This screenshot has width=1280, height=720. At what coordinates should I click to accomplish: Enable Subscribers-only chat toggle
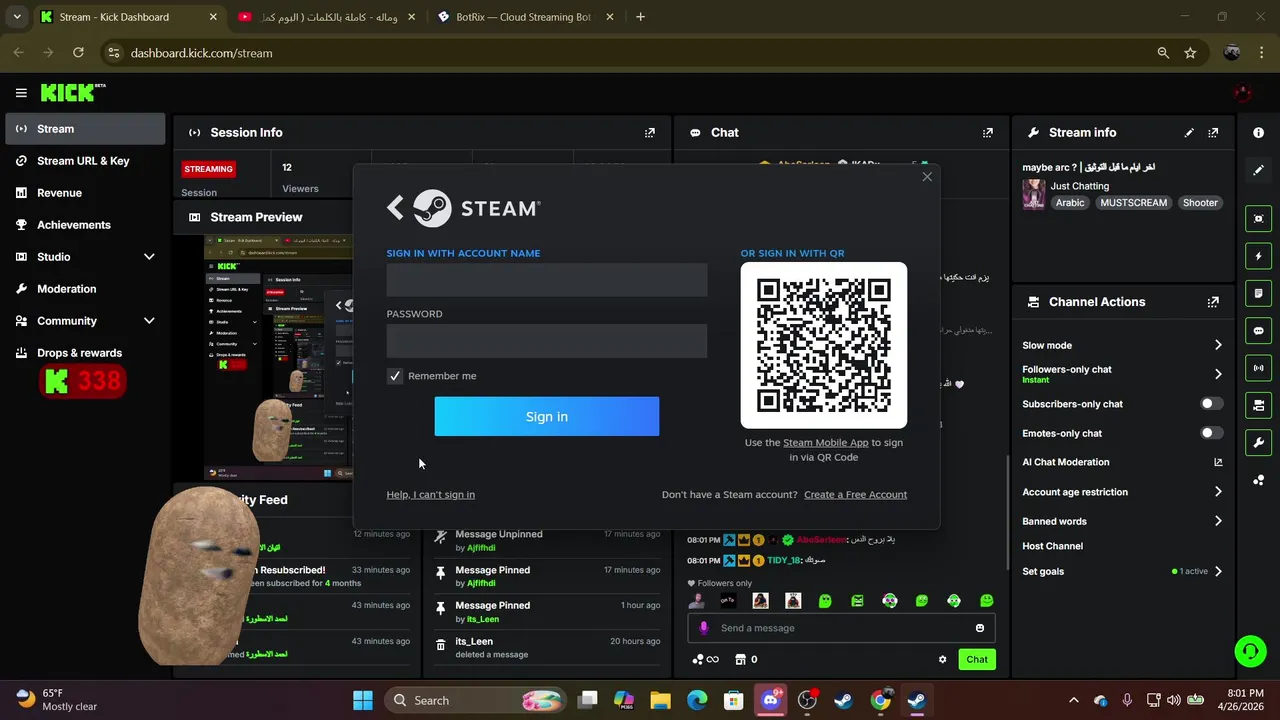[1211, 404]
